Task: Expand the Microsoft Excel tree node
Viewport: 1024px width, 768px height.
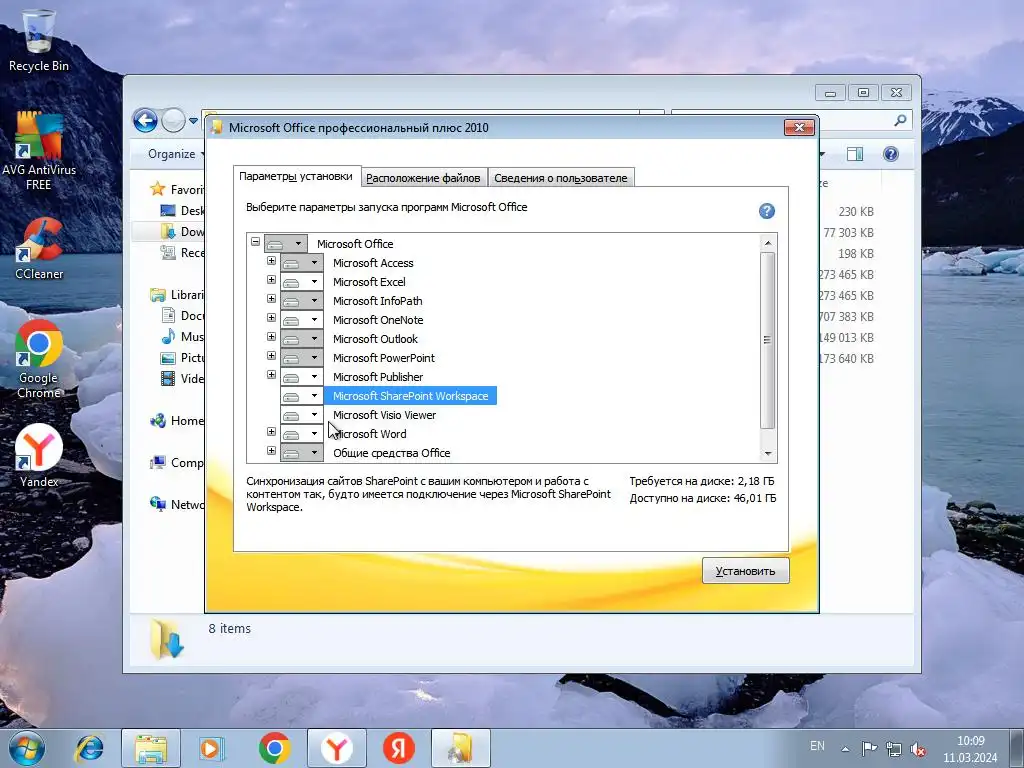Action: pos(271,280)
